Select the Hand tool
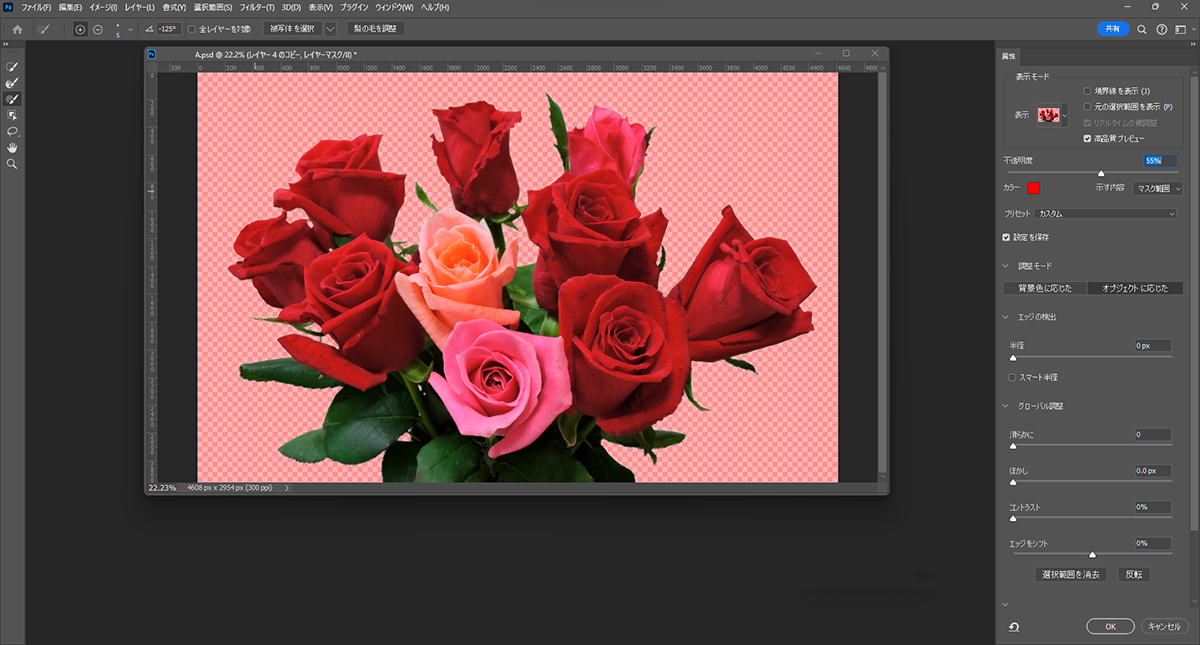Image resolution: width=1200 pixels, height=645 pixels. coord(12,147)
